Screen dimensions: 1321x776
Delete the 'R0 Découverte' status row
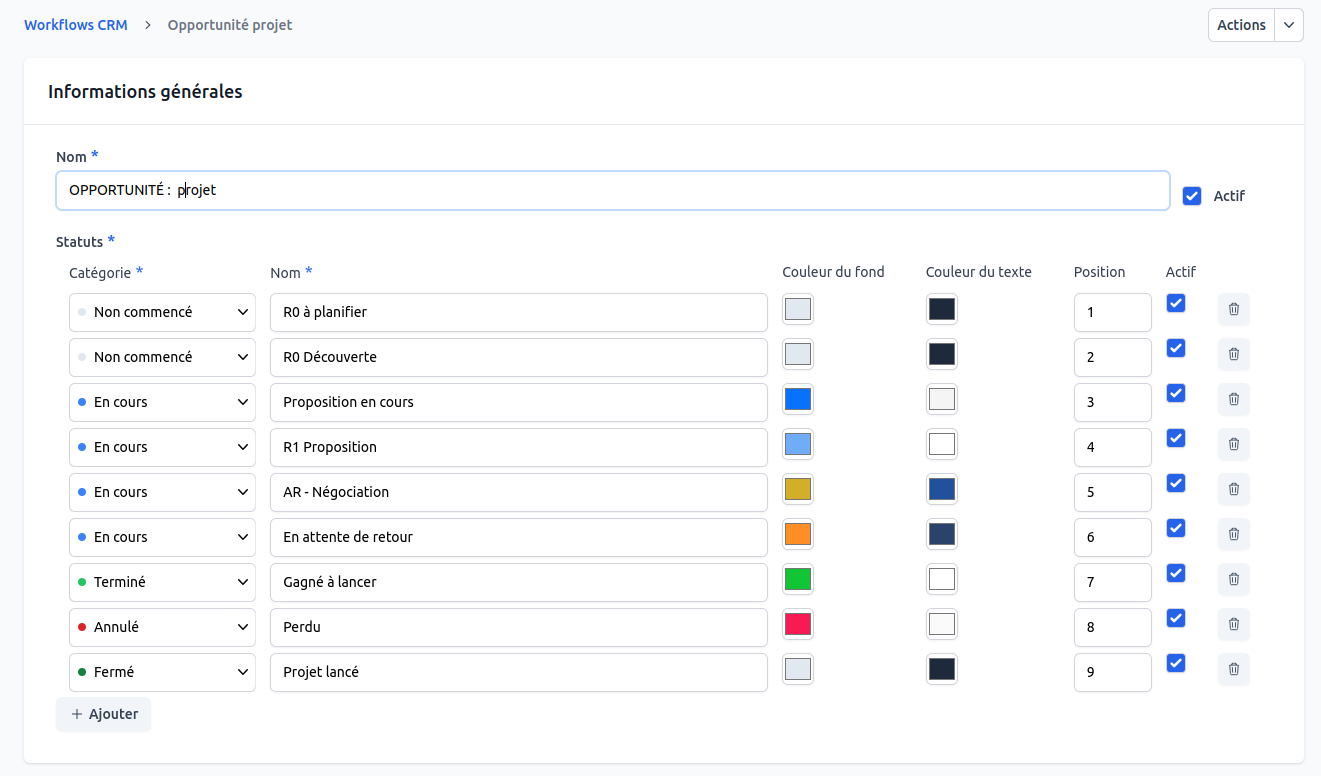[1233, 354]
